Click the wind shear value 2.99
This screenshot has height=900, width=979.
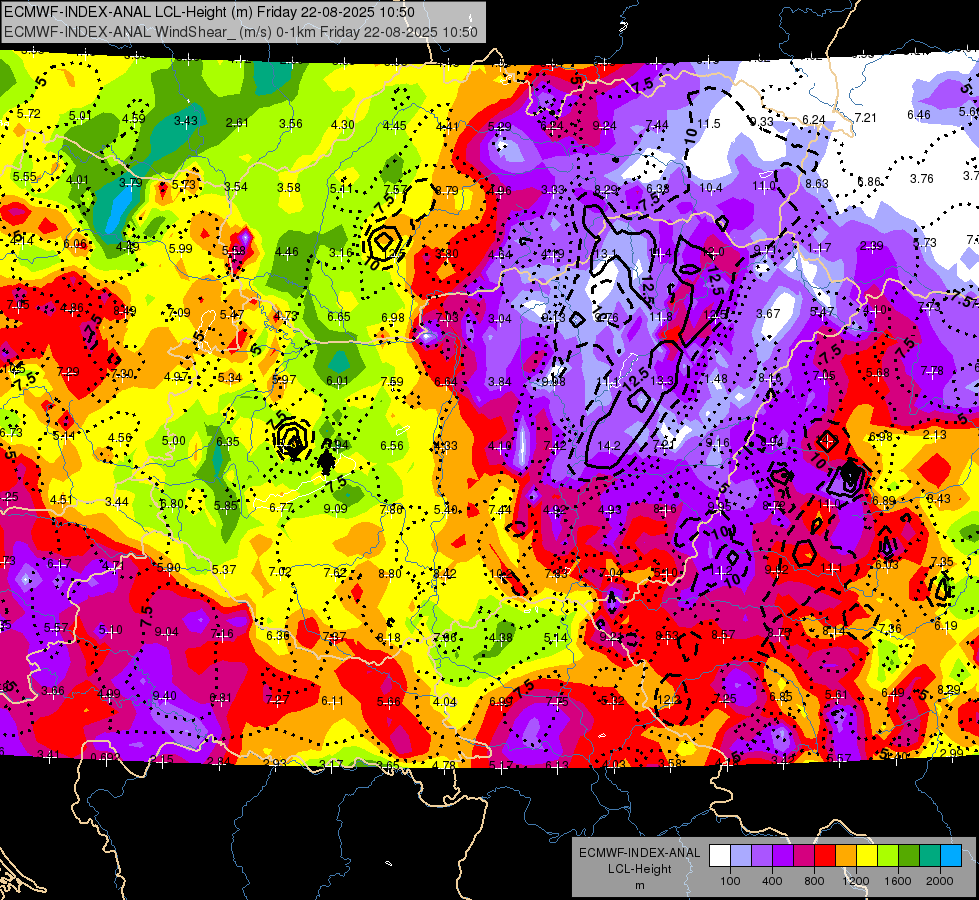pos(952,753)
